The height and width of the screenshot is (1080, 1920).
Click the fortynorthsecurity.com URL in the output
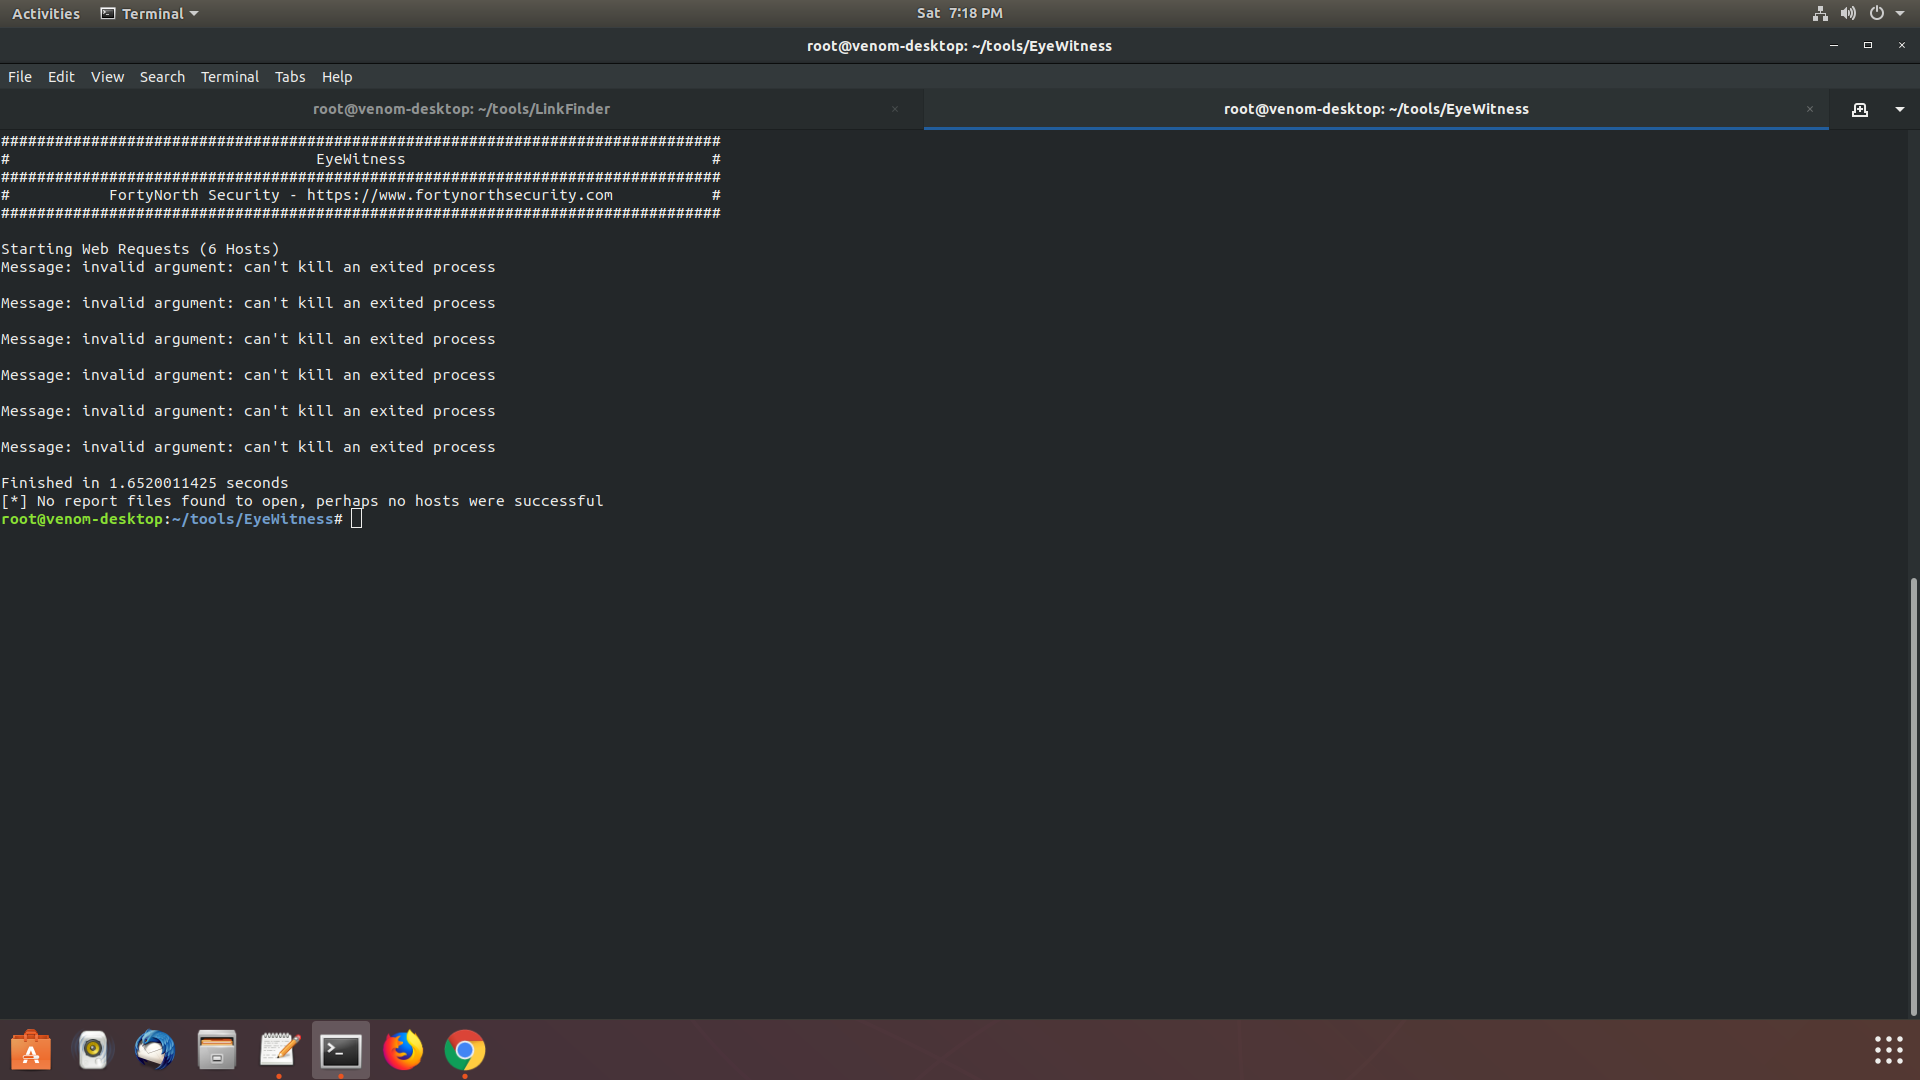coord(459,195)
